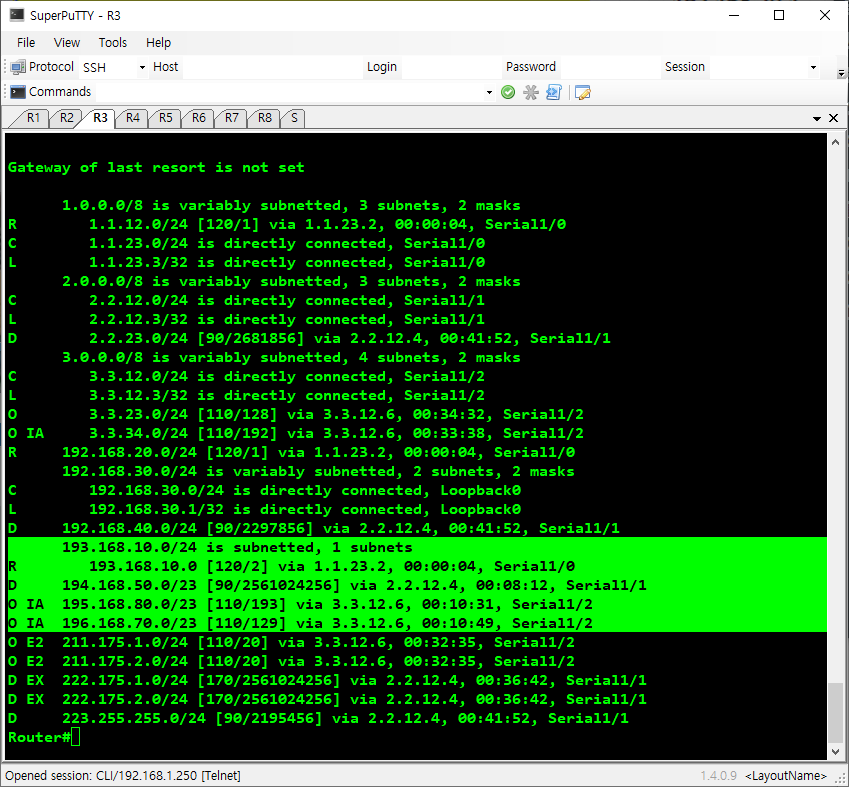This screenshot has width=849, height=787.
Task: Click the 223.255.255.0/24 route line
Action: point(318,718)
